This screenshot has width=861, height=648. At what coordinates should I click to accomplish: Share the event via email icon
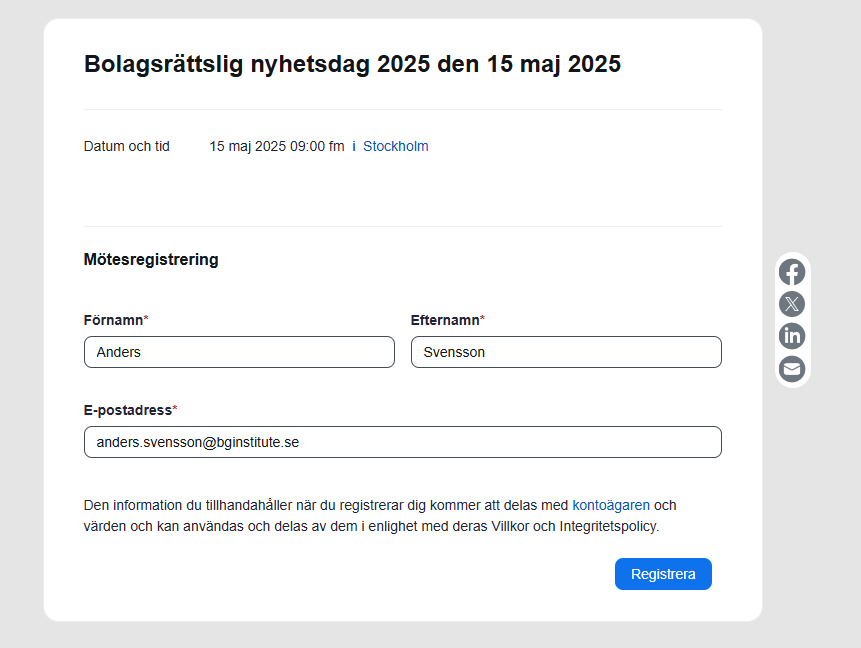792,368
